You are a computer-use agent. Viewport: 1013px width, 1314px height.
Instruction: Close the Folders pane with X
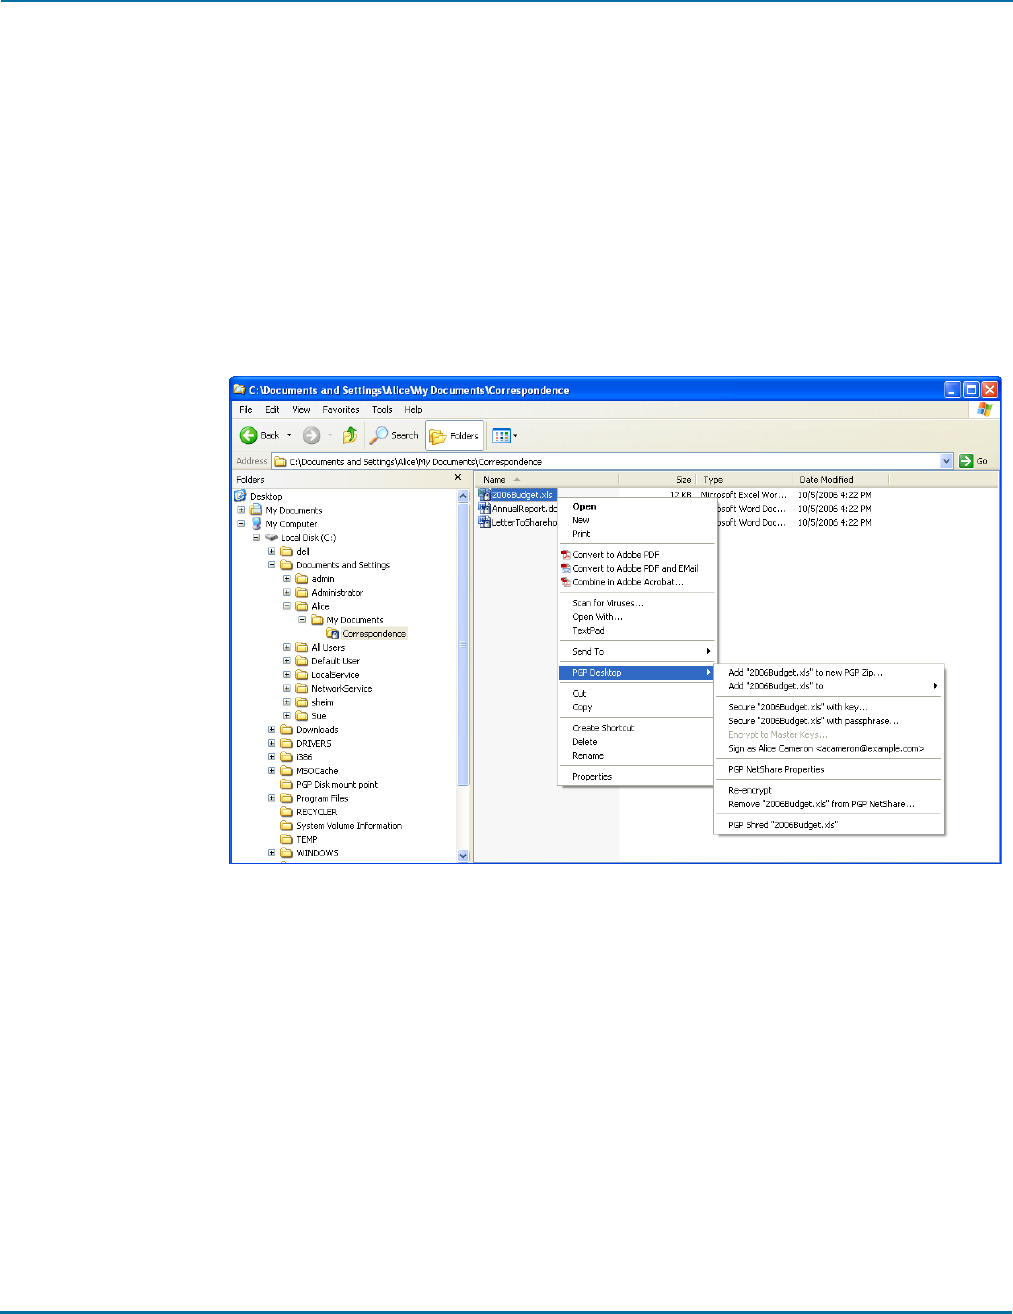tap(458, 478)
